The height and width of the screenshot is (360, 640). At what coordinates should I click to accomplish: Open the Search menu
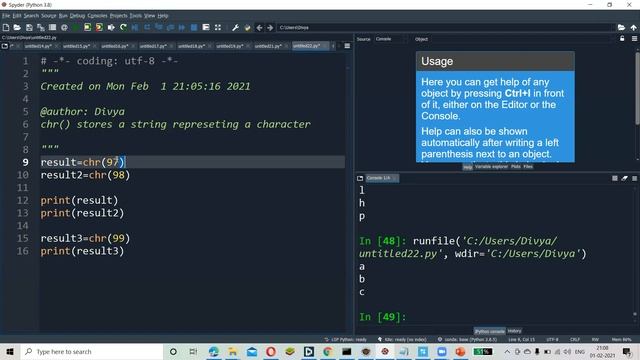pyautogui.click(x=31, y=16)
